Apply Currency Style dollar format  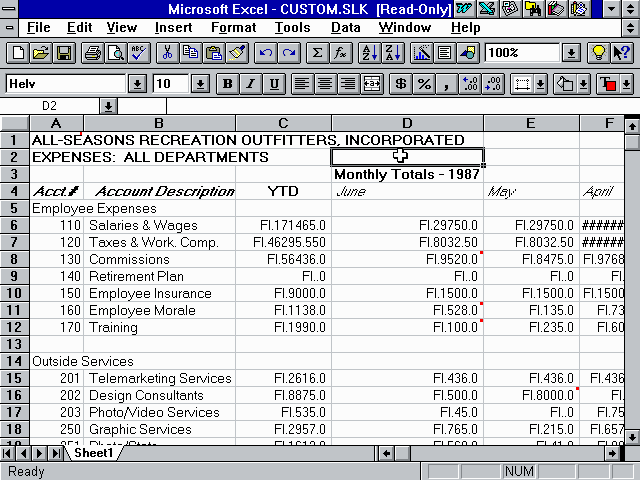pyautogui.click(x=401, y=84)
